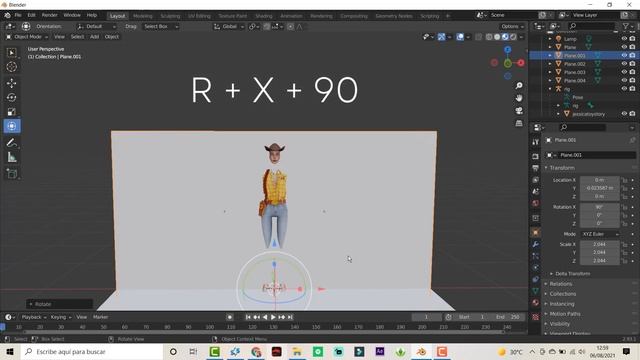
Task: Expand the Motion Paths panel
Action: [x=565, y=314]
